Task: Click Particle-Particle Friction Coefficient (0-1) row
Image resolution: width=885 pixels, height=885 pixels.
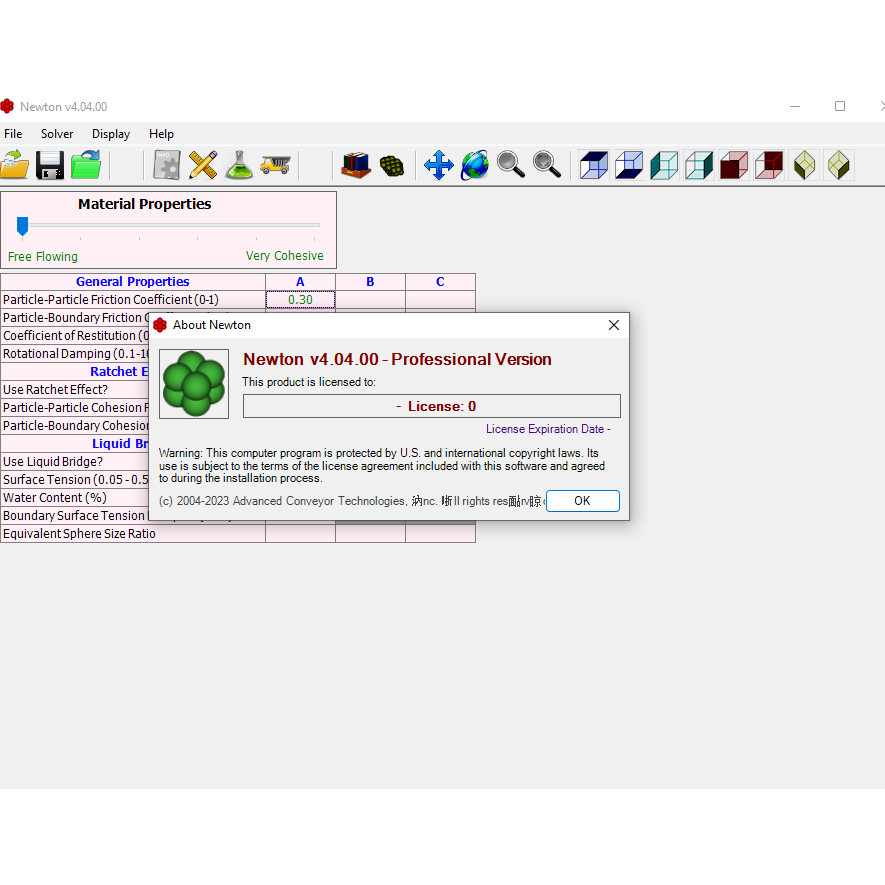Action: coord(133,300)
